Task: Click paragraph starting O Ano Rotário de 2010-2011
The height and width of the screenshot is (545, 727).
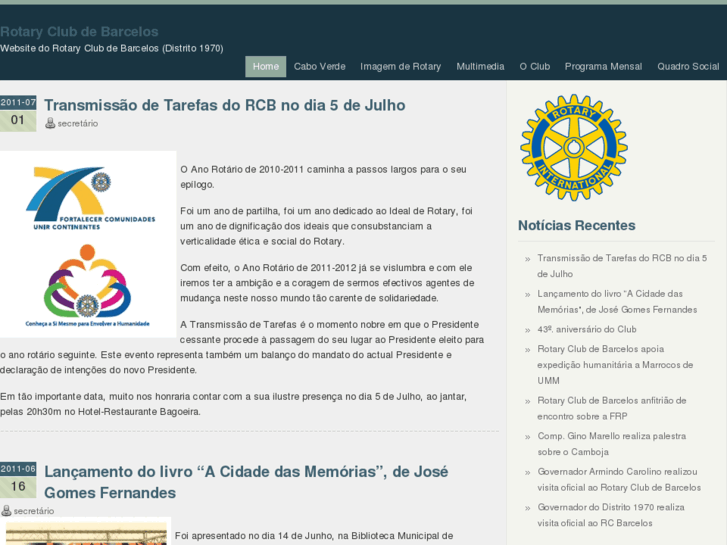Action: [323, 177]
